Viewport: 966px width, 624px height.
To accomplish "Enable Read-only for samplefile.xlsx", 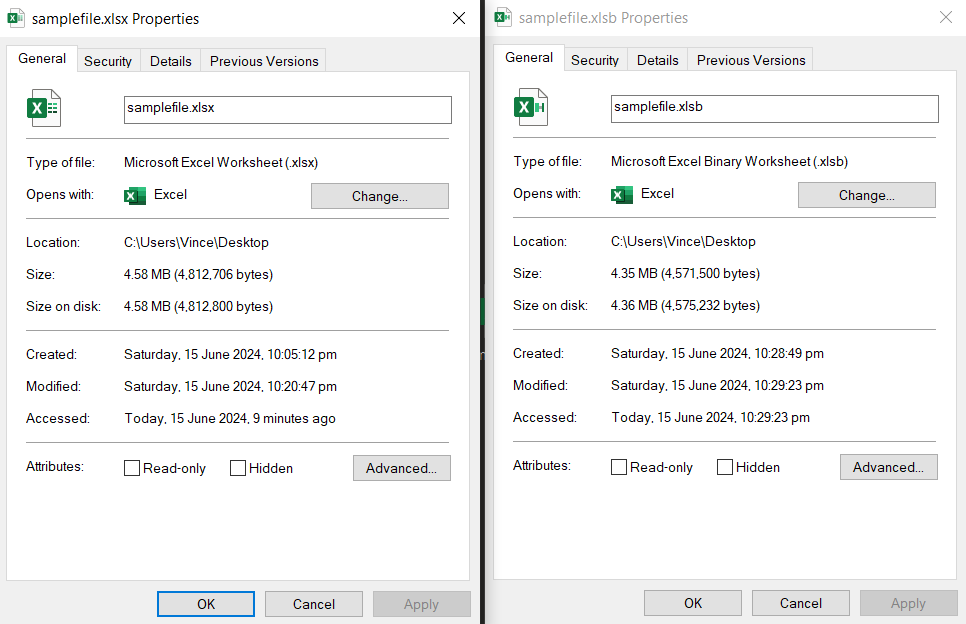I will [x=131, y=467].
